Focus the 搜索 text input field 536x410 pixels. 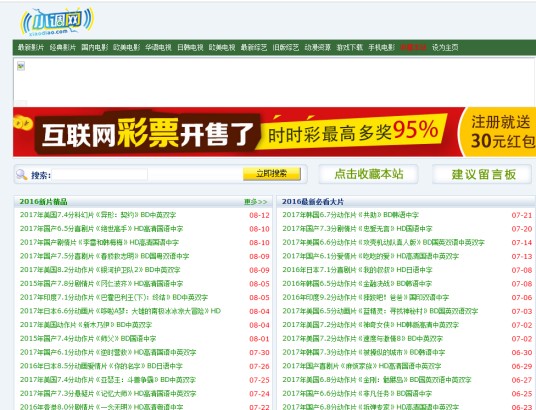coord(100,174)
